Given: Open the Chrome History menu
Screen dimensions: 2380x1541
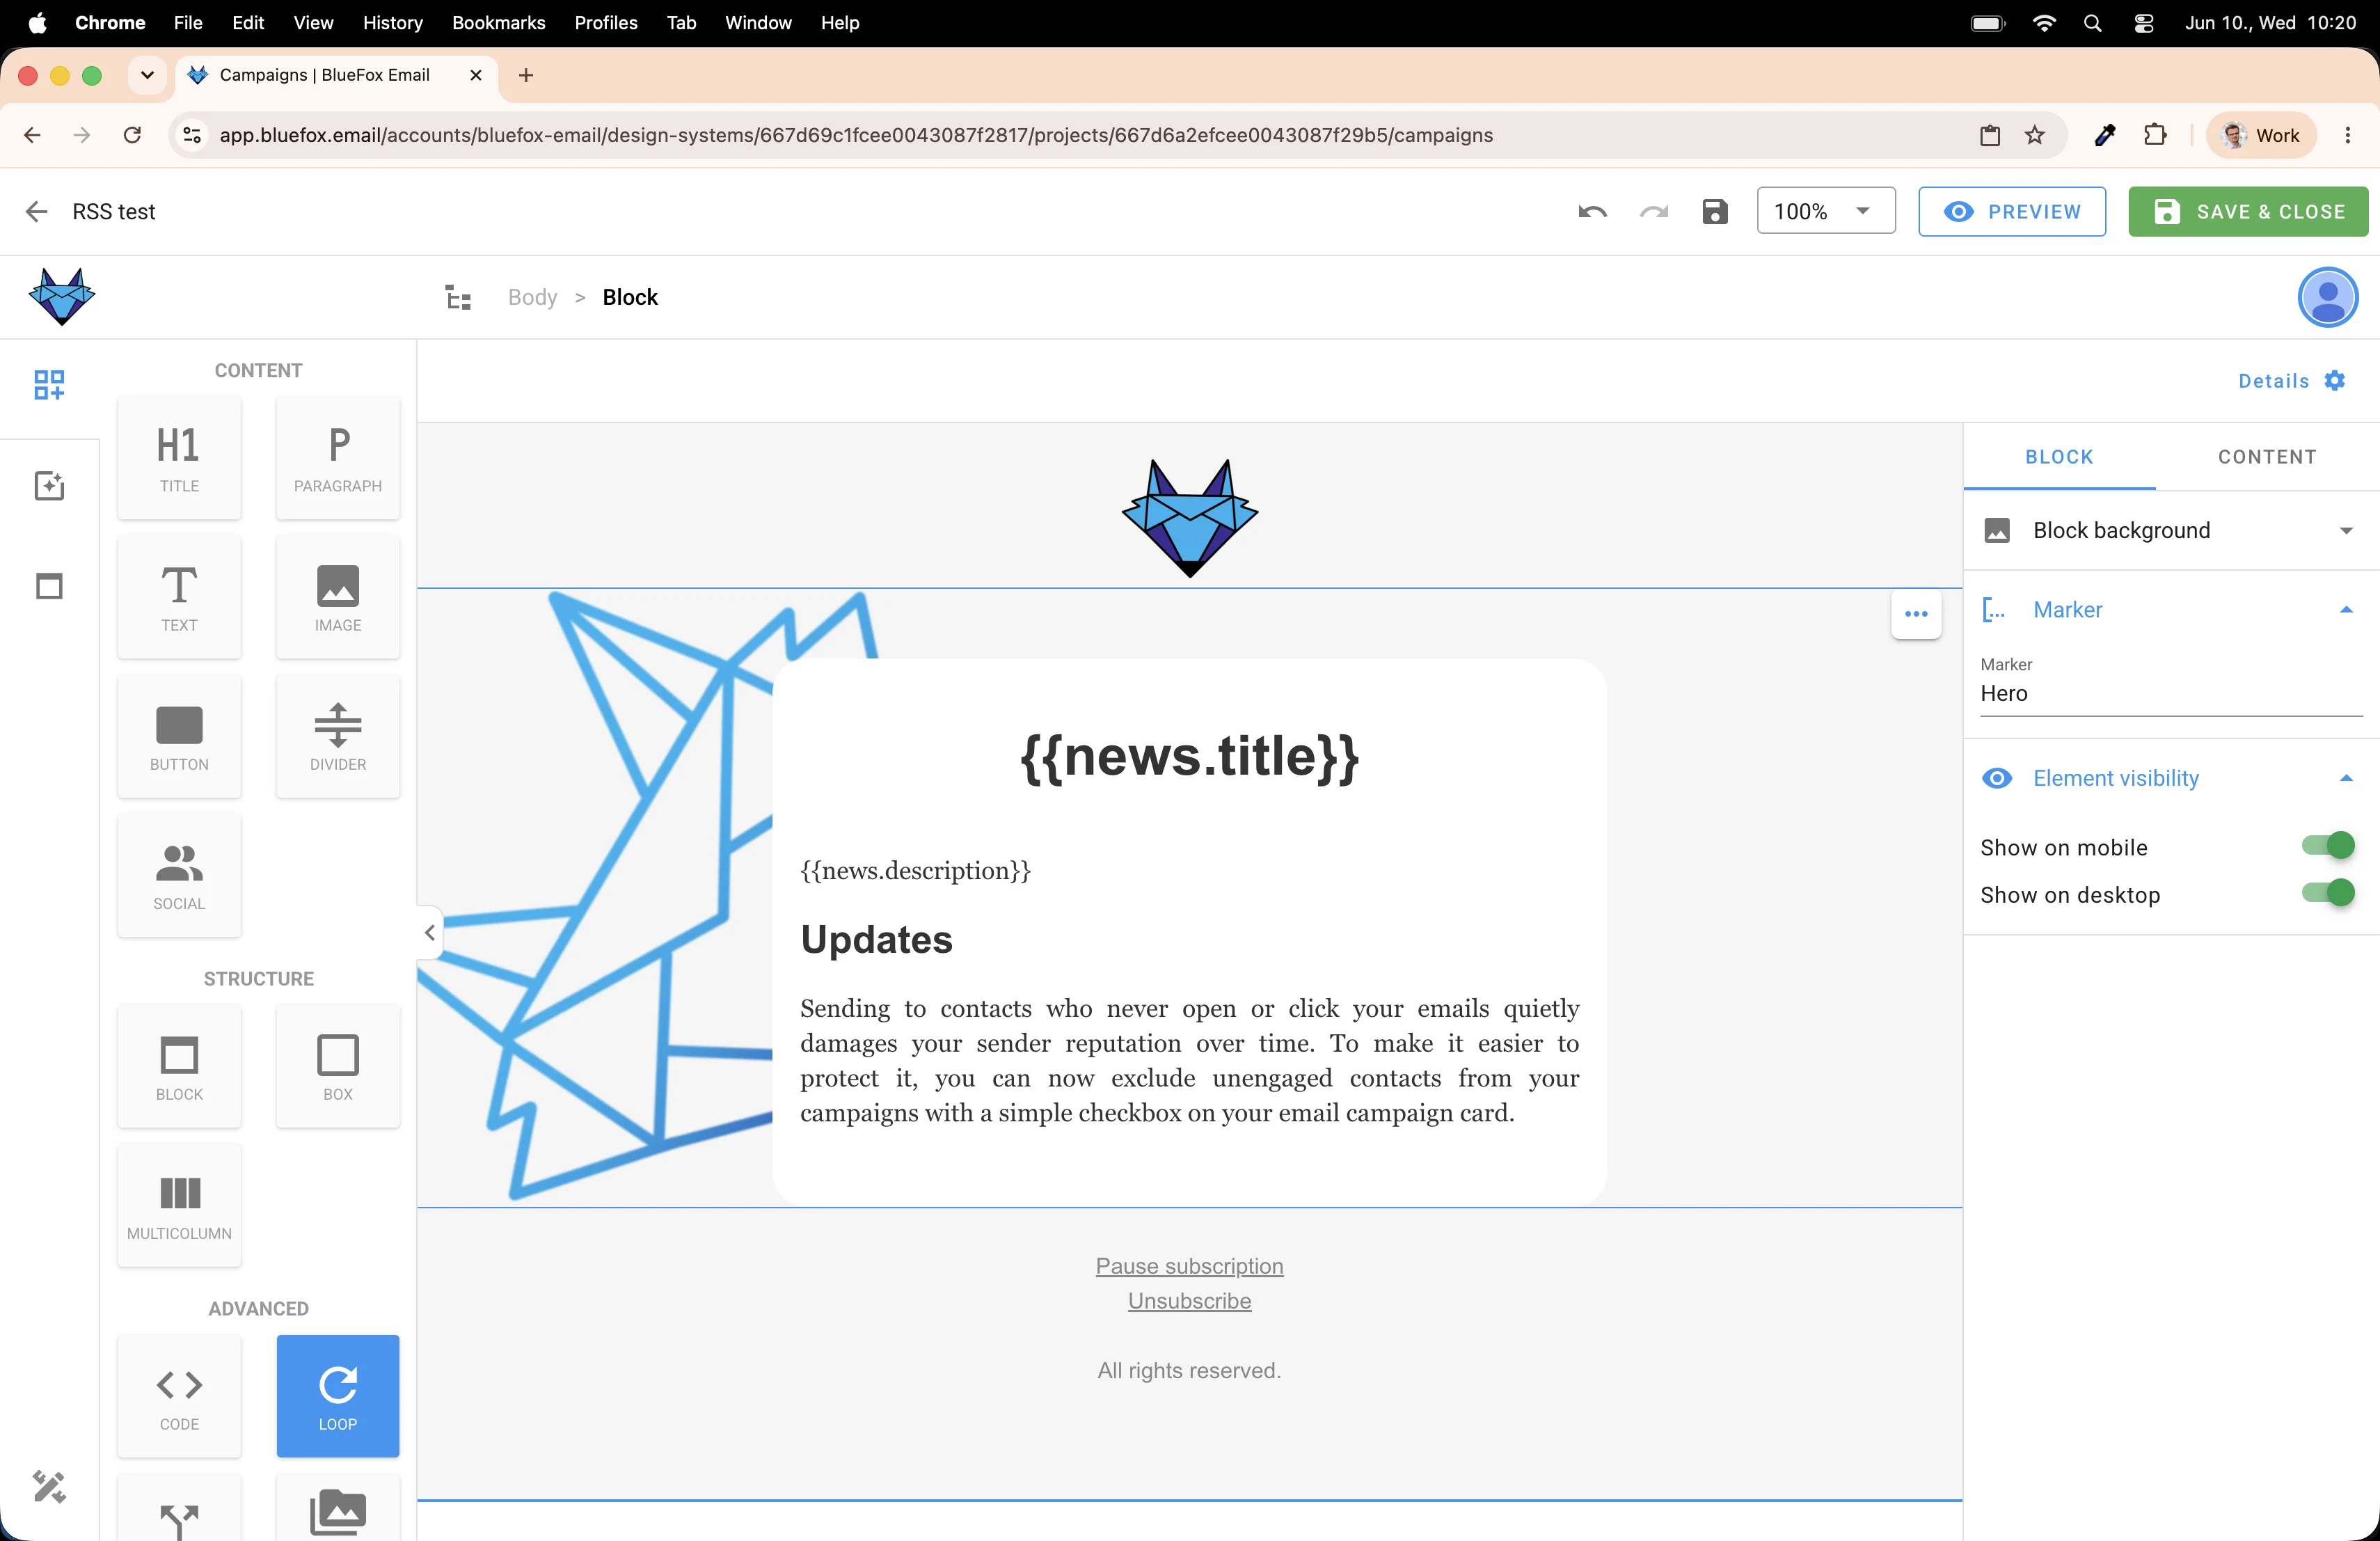Looking at the screenshot, I should (x=392, y=23).
